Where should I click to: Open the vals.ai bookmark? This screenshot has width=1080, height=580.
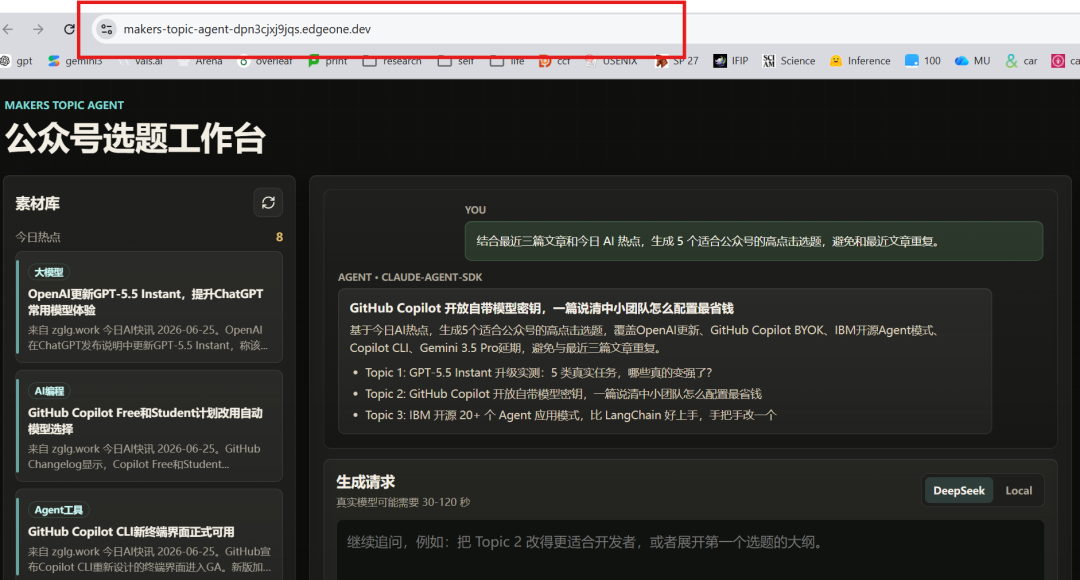[141, 61]
